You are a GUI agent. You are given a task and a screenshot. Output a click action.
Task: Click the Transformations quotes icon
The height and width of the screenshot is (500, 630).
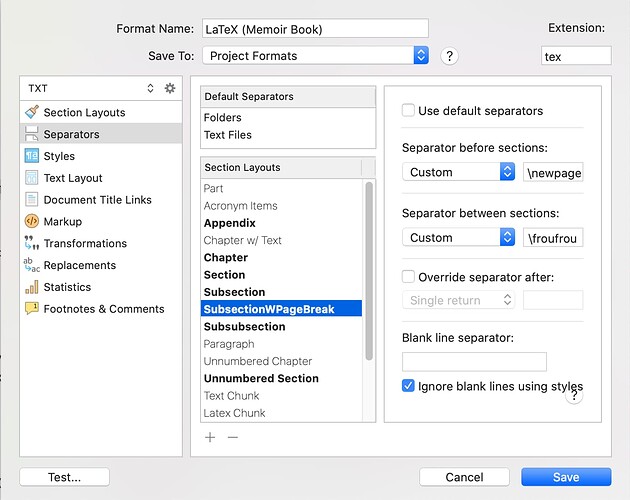[x=32, y=243]
